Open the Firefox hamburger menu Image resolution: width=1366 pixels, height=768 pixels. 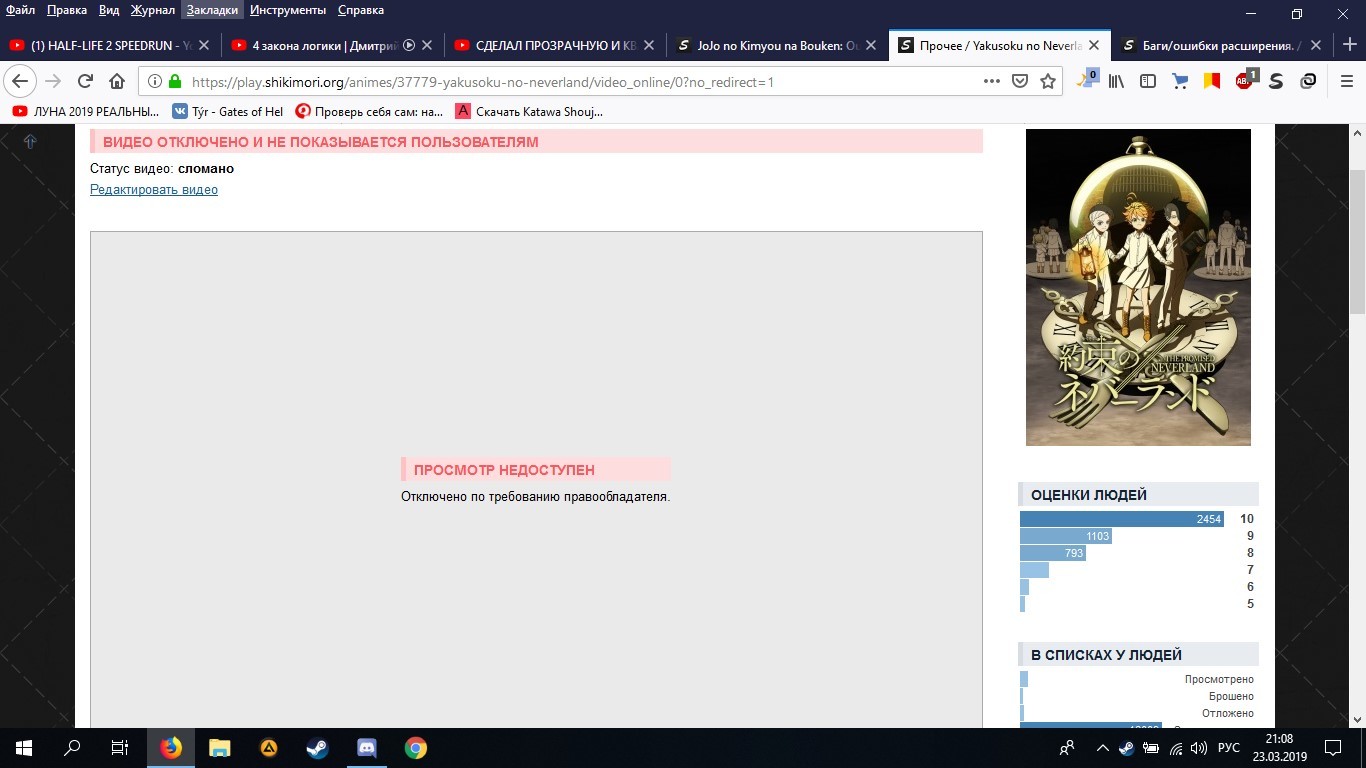(1346, 82)
